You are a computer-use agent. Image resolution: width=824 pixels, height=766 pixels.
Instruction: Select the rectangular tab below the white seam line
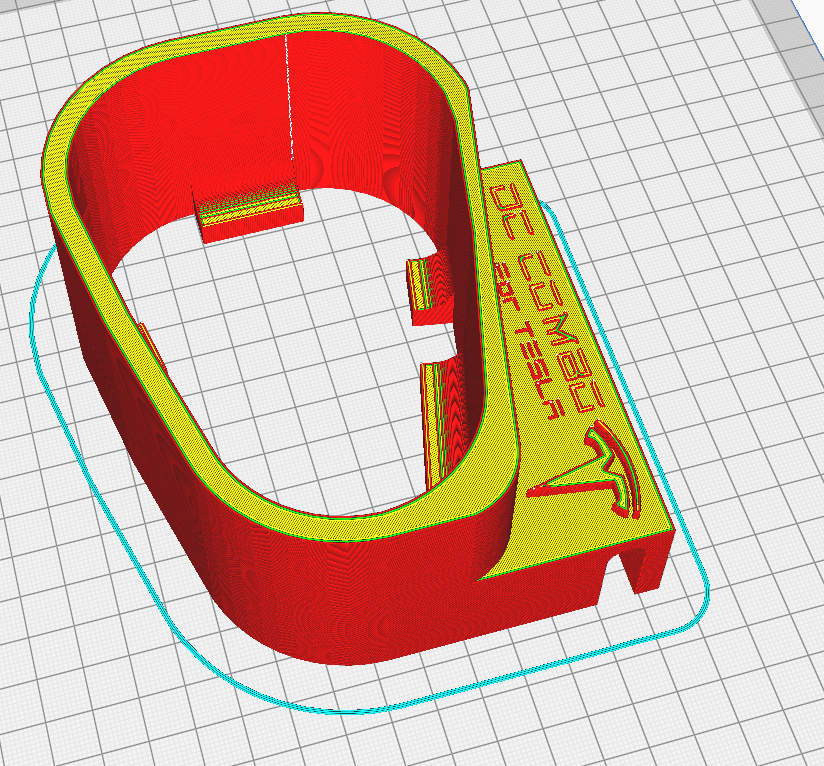(x=249, y=213)
